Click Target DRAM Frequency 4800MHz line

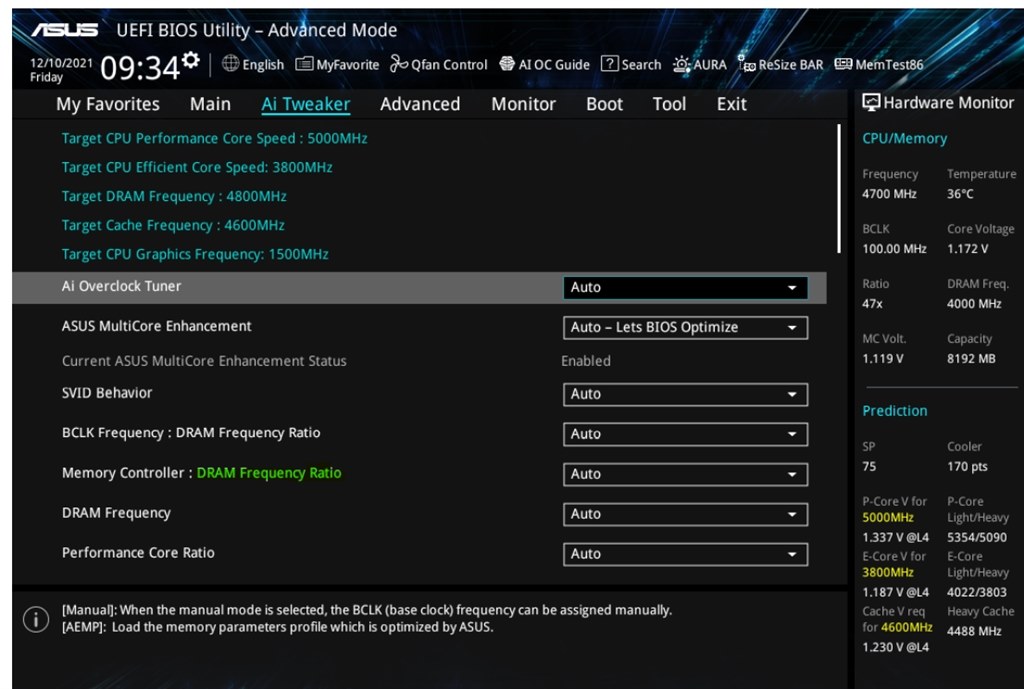point(174,196)
